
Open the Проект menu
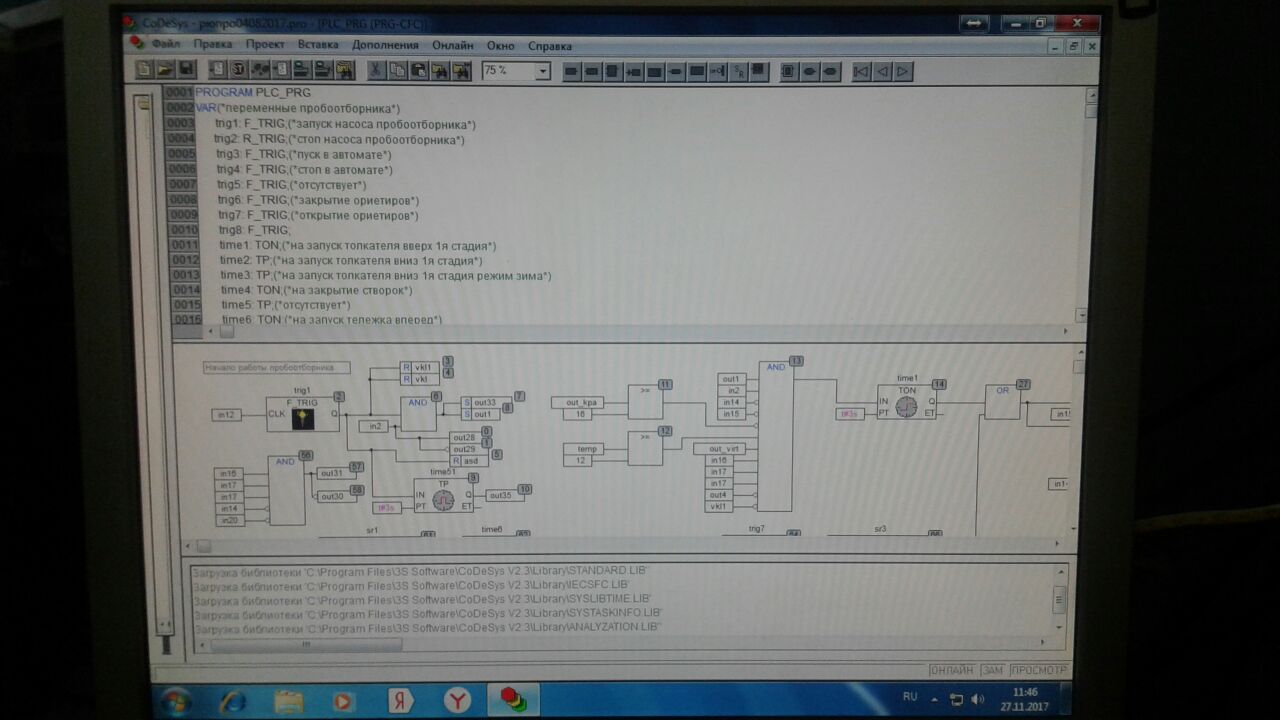tap(265, 45)
